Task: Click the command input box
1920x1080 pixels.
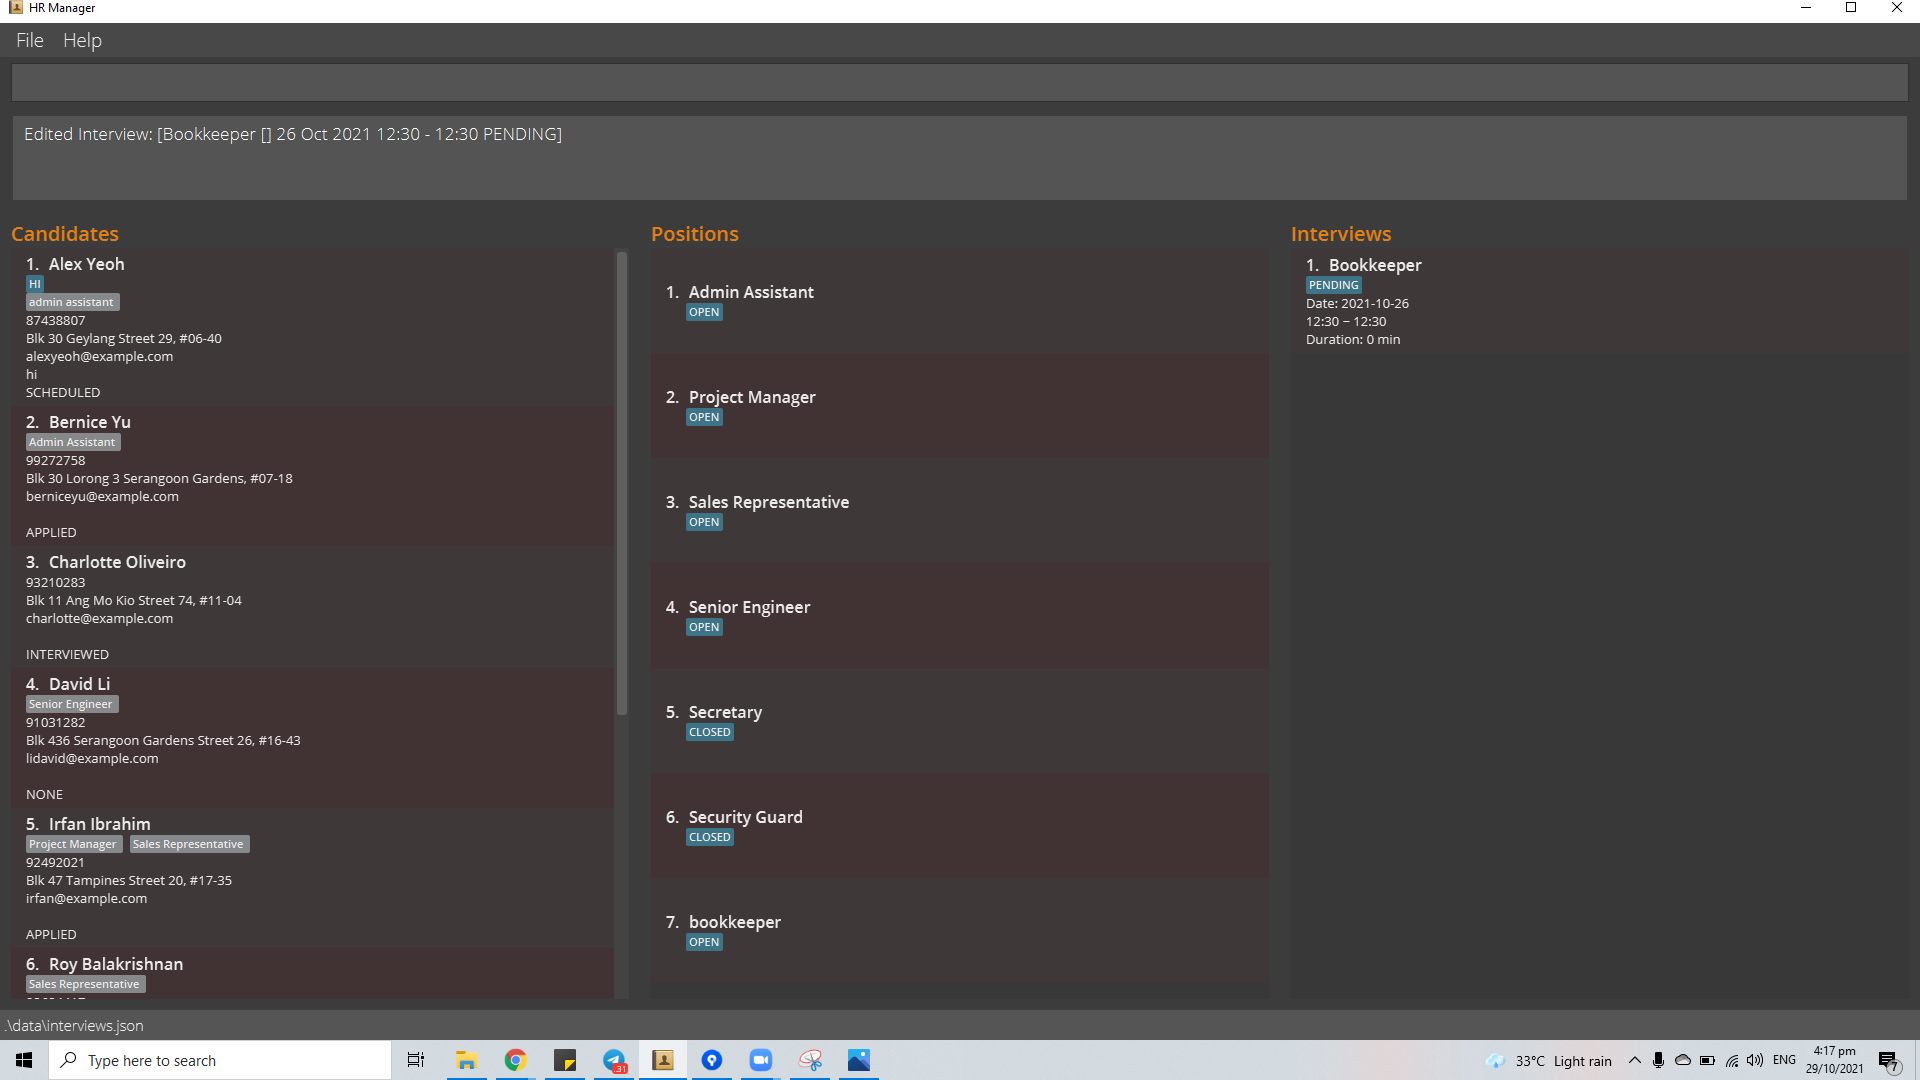Action: (x=958, y=83)
